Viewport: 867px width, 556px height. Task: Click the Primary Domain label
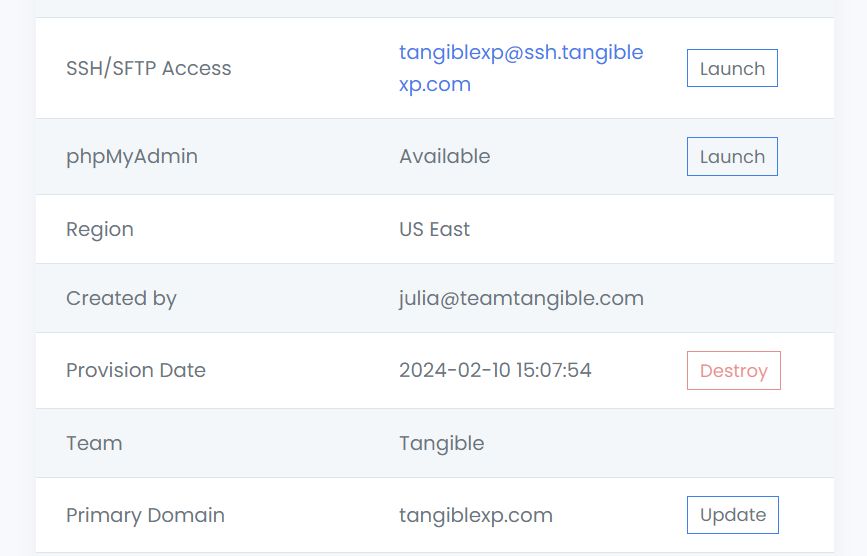[145, 515]
